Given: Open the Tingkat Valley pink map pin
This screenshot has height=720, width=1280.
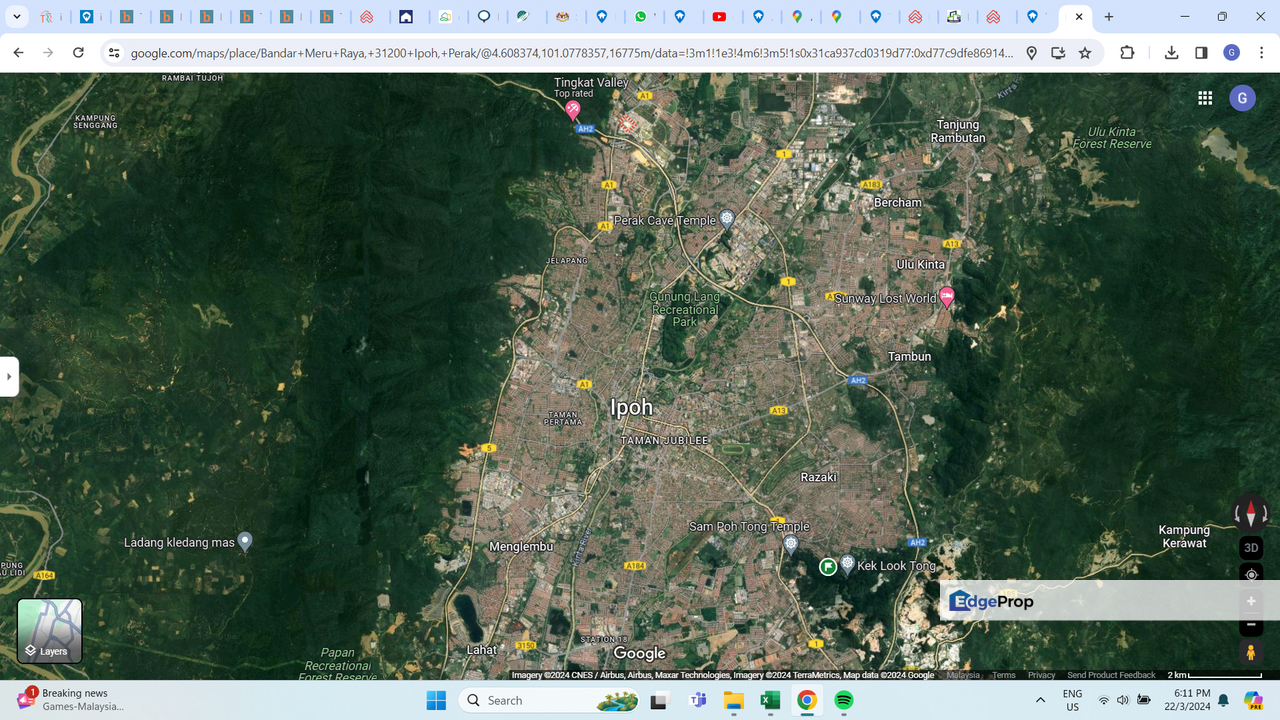Looking at the screenshot, I should coord(573,110).
